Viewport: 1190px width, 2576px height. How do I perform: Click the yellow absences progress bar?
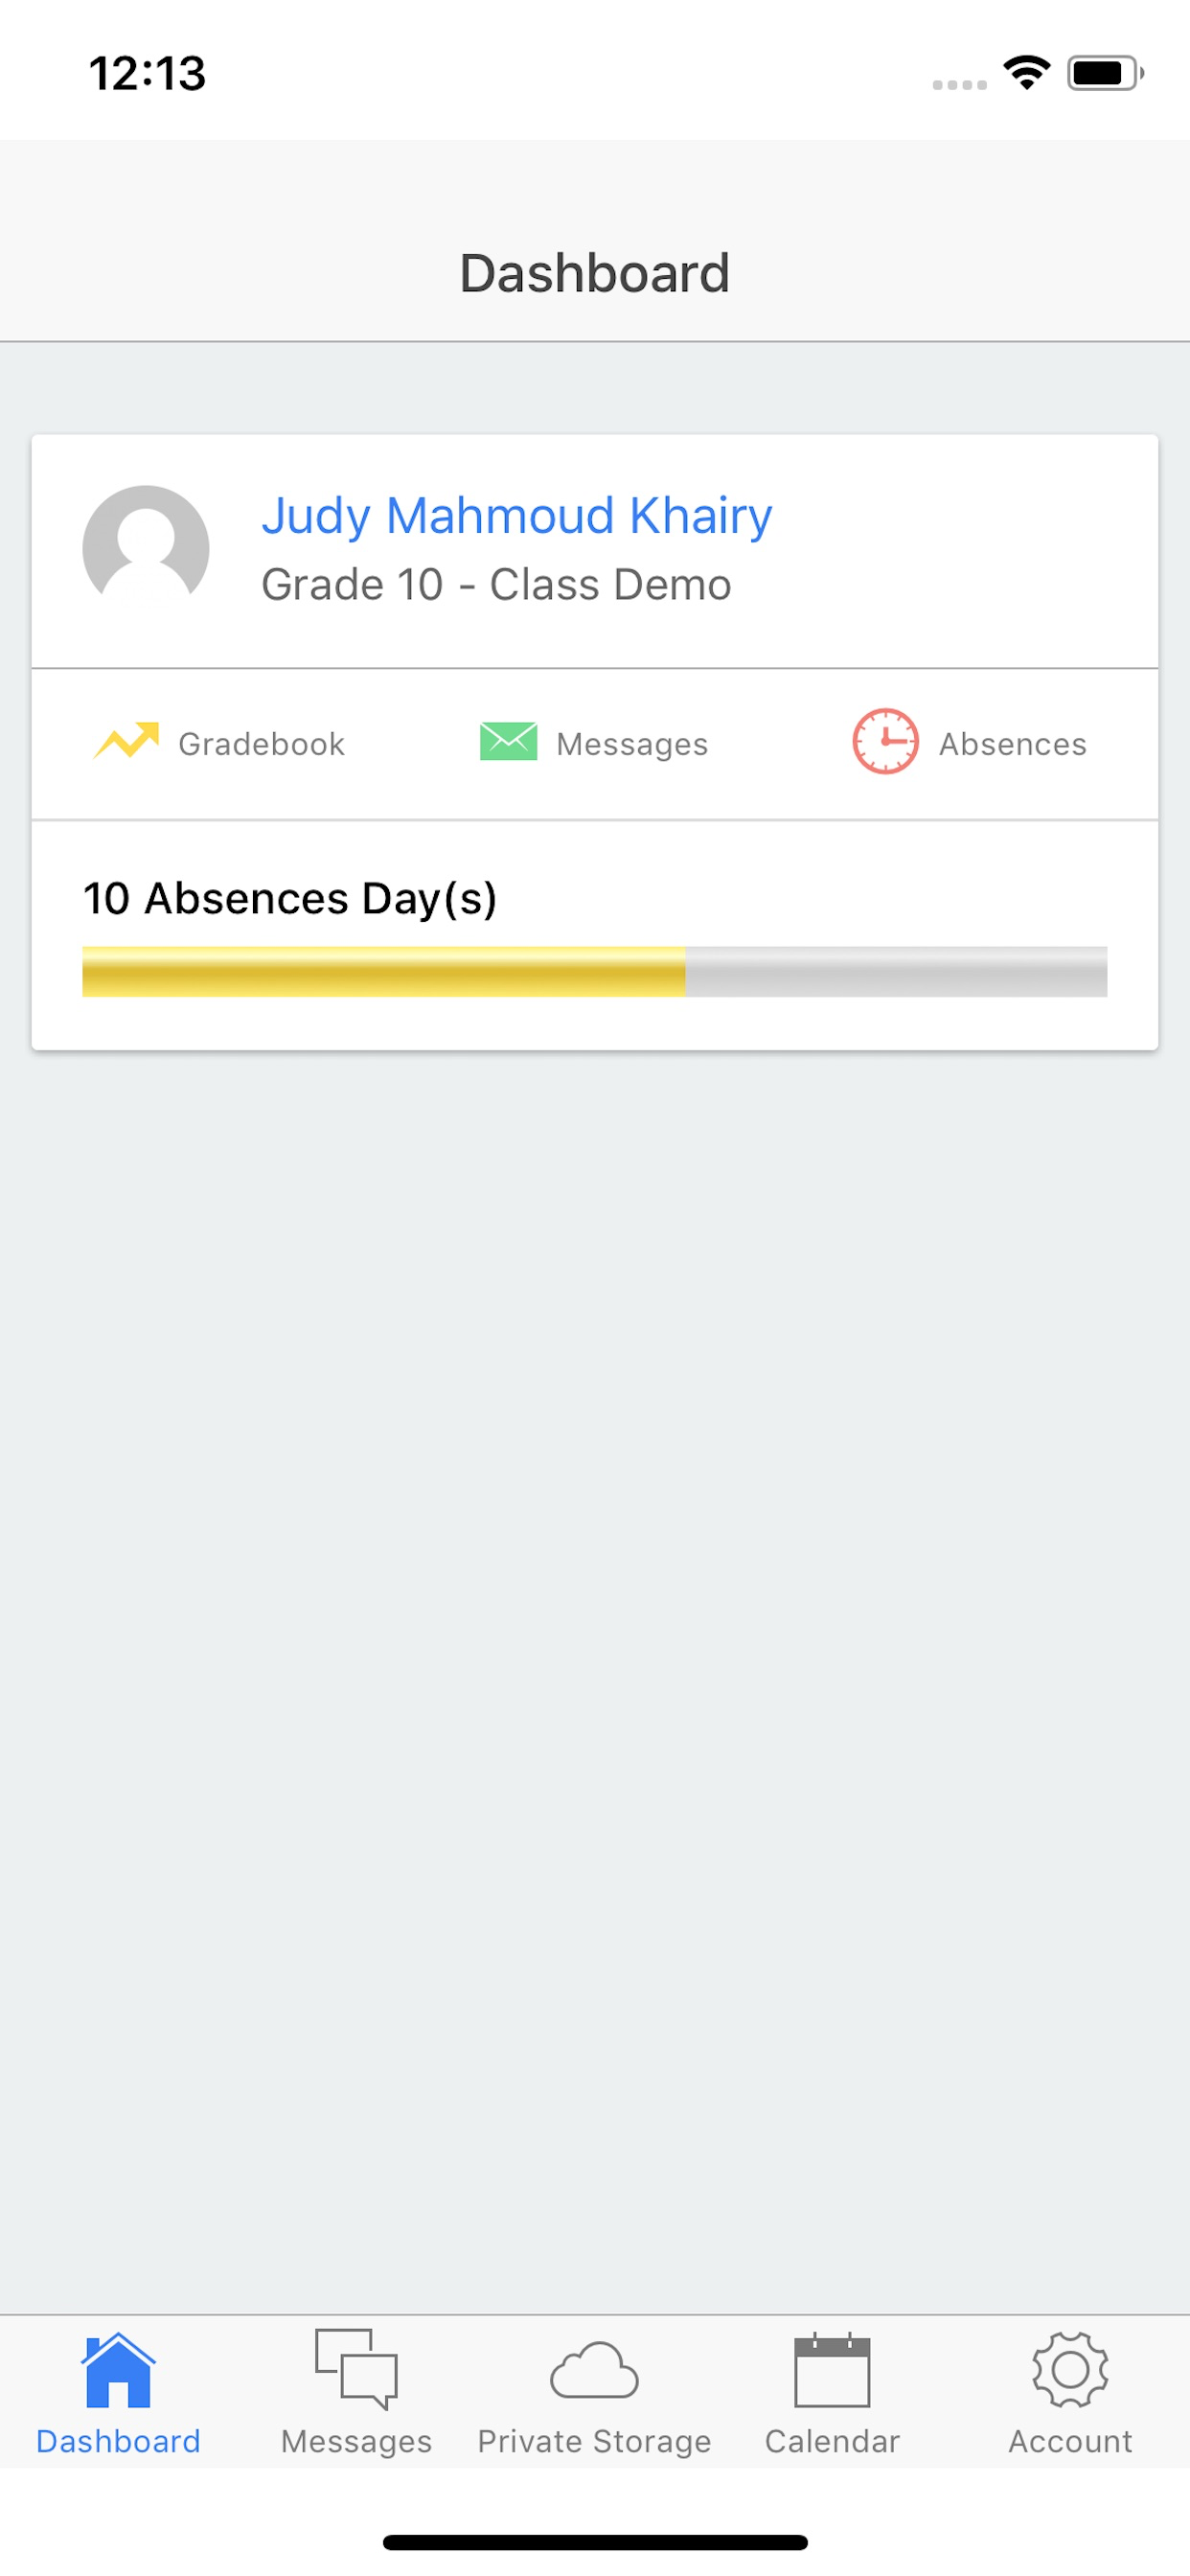pos(384,971)
